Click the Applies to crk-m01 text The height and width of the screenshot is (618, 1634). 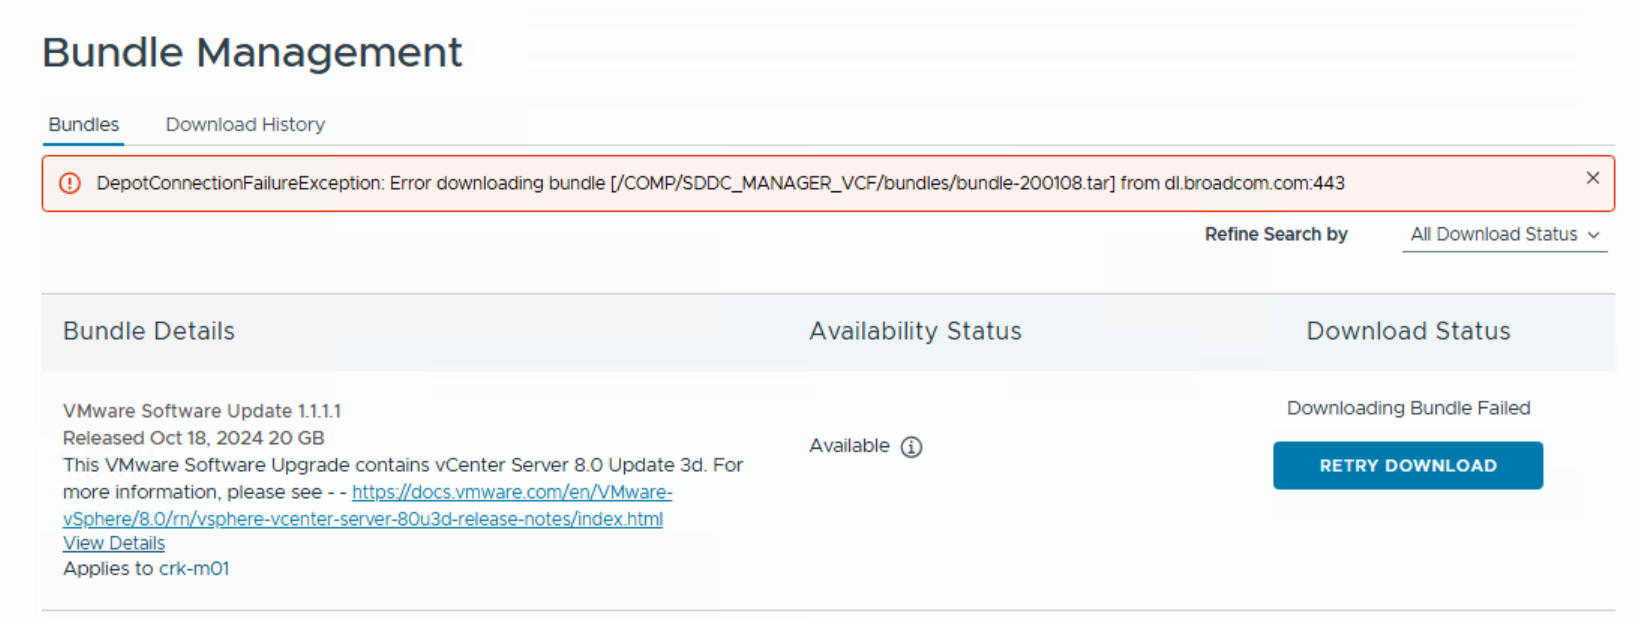(x=146, y=568)
